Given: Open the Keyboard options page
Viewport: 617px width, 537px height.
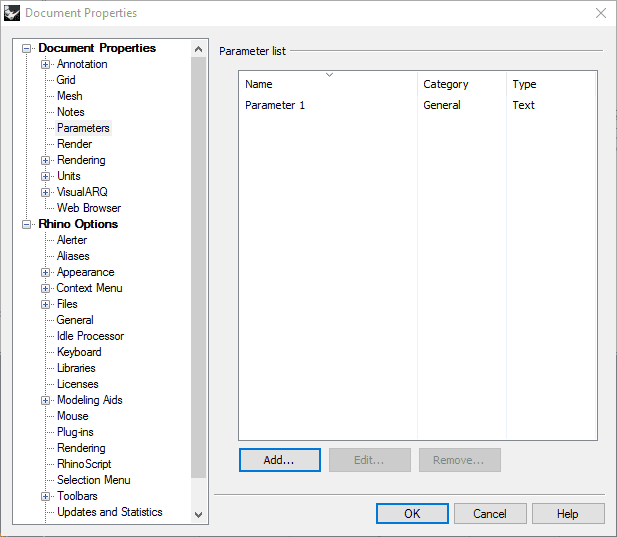Looking at the screenshot, I should point(79,352).
